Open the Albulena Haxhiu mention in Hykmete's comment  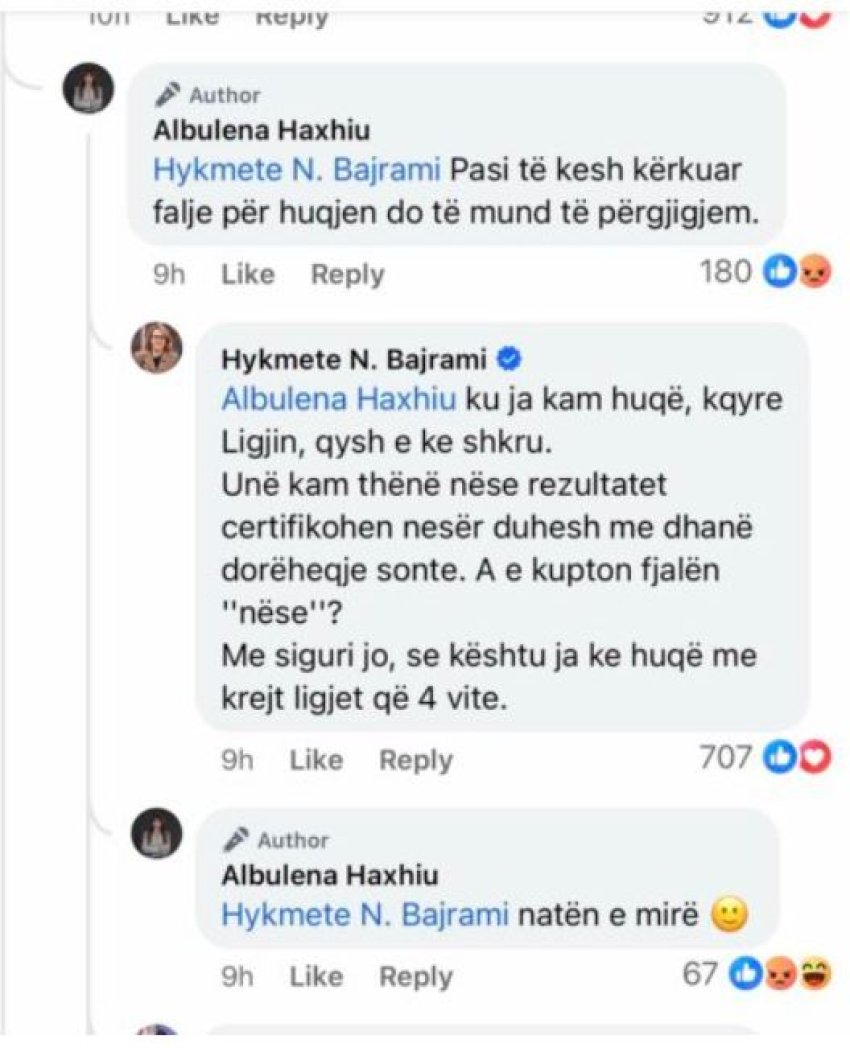[x=338, y=398]
